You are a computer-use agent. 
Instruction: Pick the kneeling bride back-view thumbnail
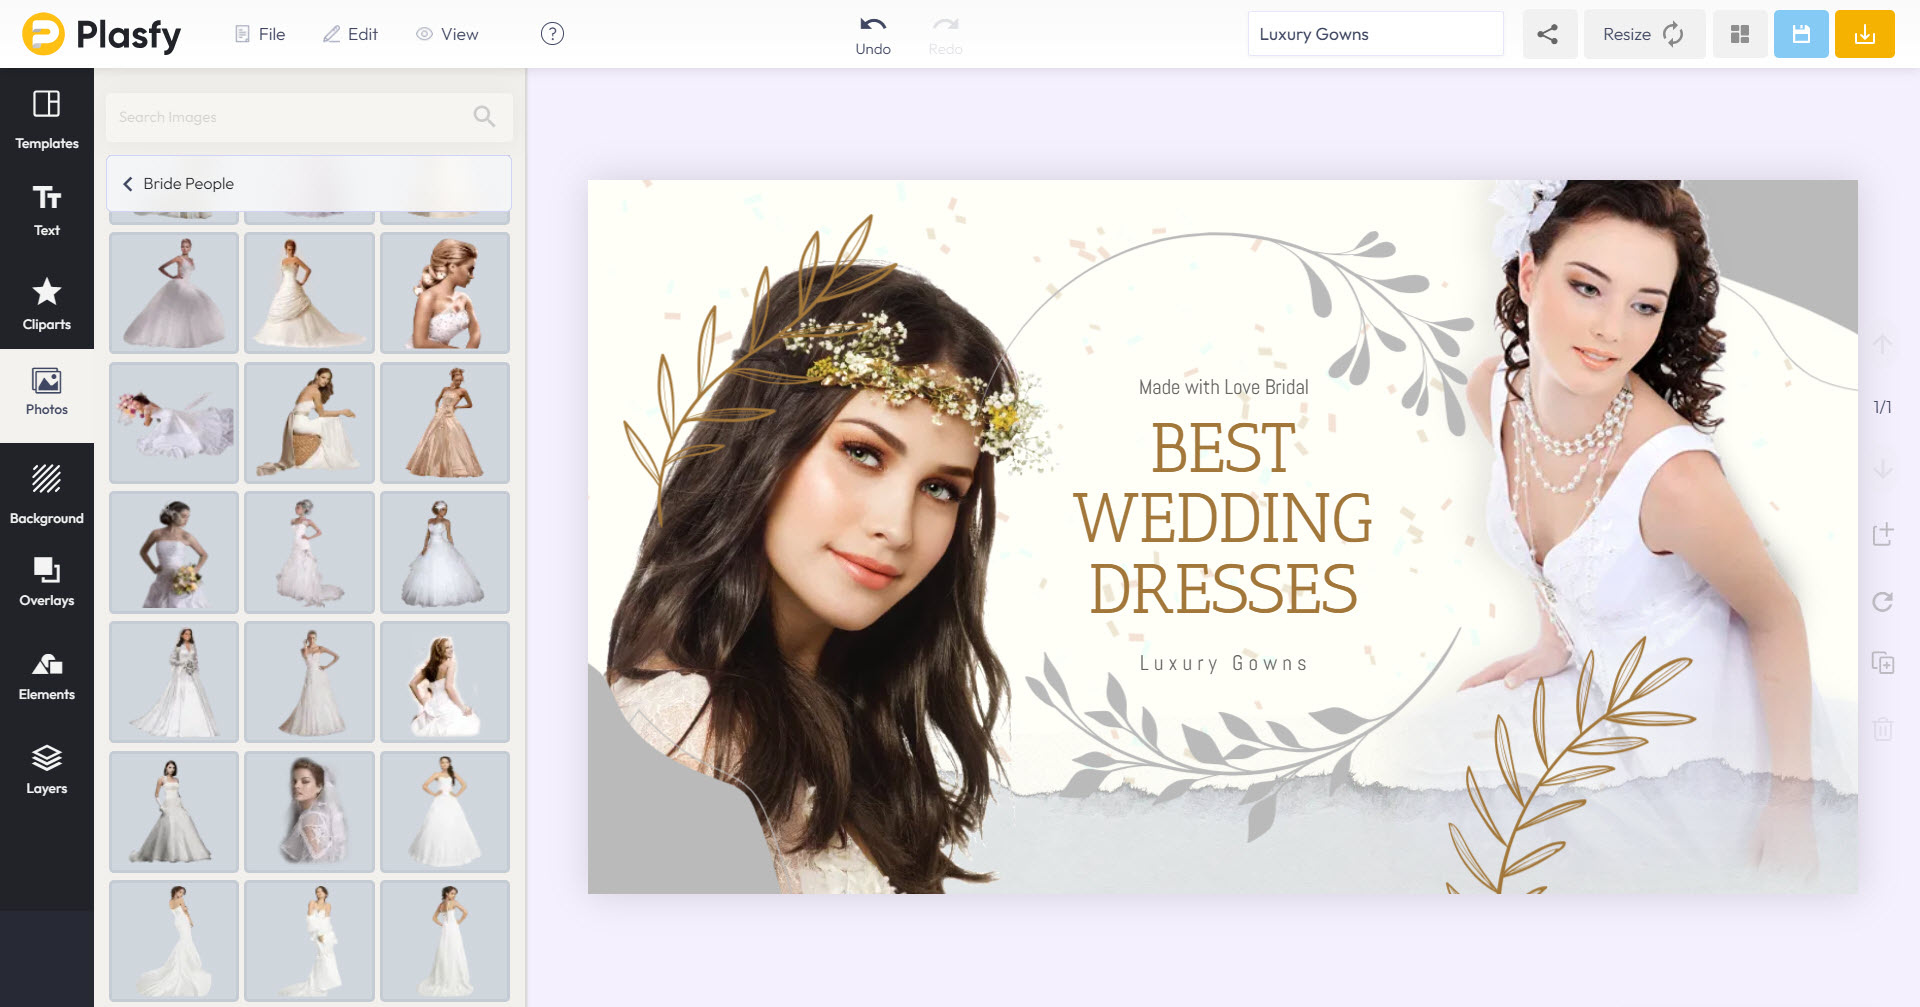pyautogui.click(x=445, y=682)
